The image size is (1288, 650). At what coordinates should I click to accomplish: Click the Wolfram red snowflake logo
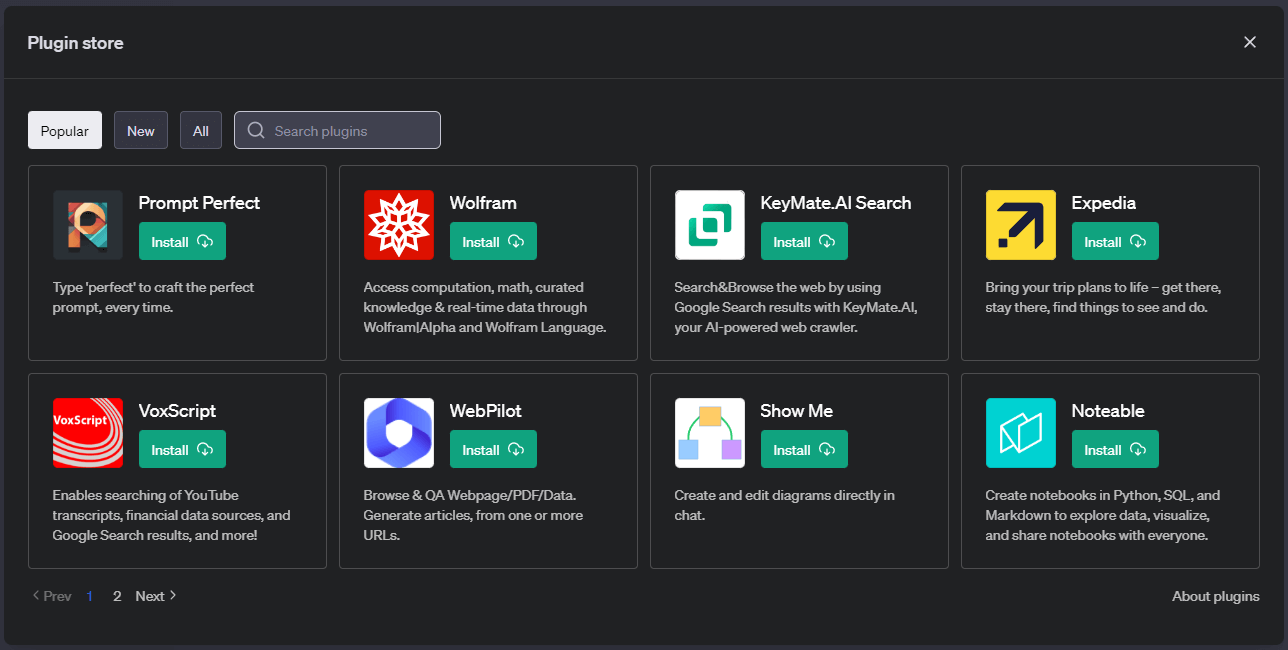pos(399,225)
